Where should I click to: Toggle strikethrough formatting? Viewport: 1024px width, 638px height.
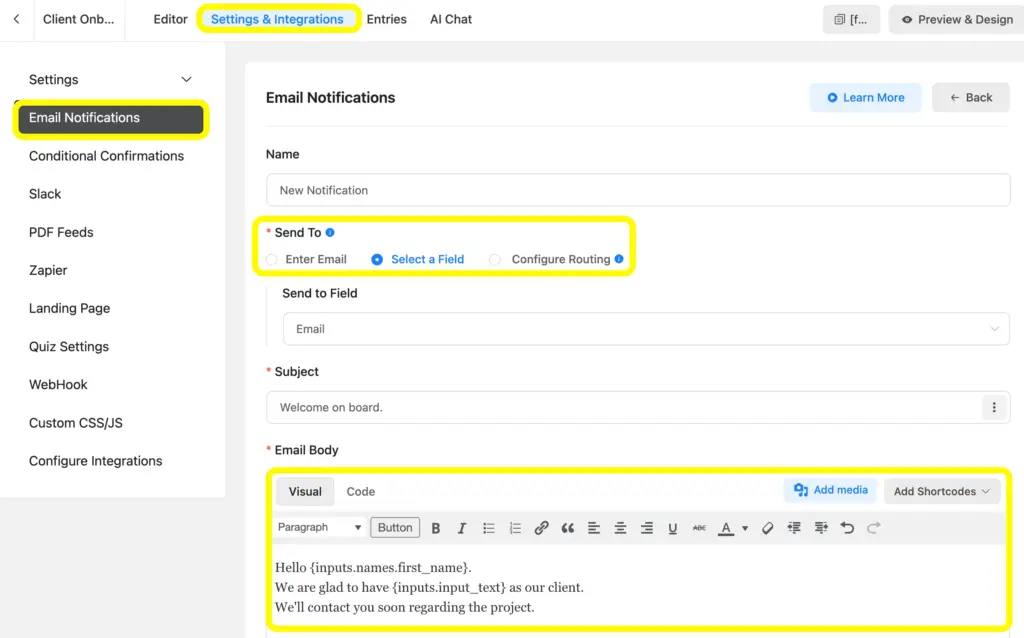tap(699, 528)
